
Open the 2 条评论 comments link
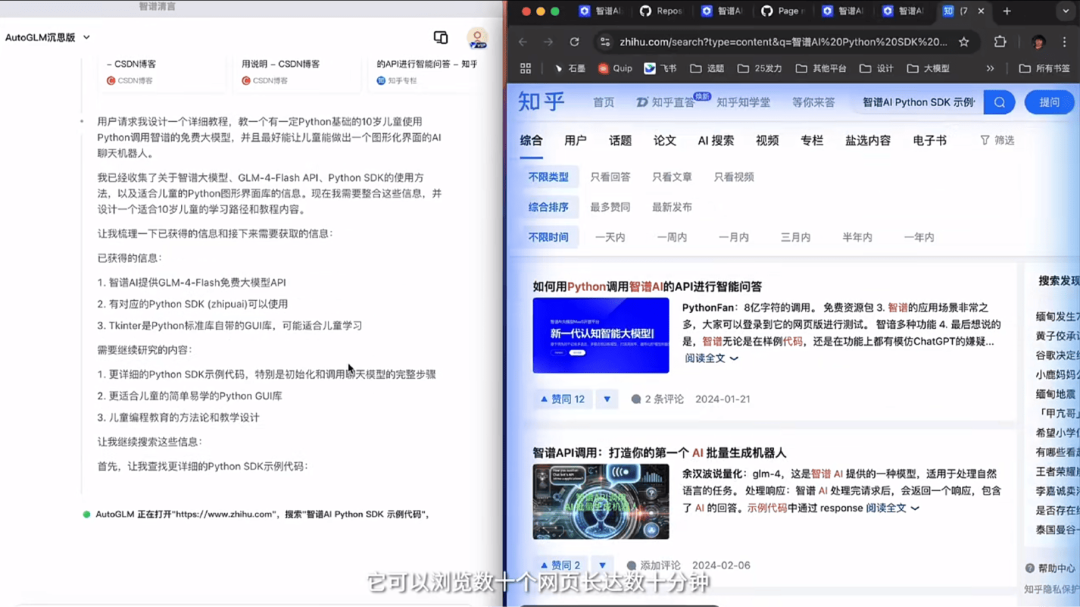click(x=657, y=399)
